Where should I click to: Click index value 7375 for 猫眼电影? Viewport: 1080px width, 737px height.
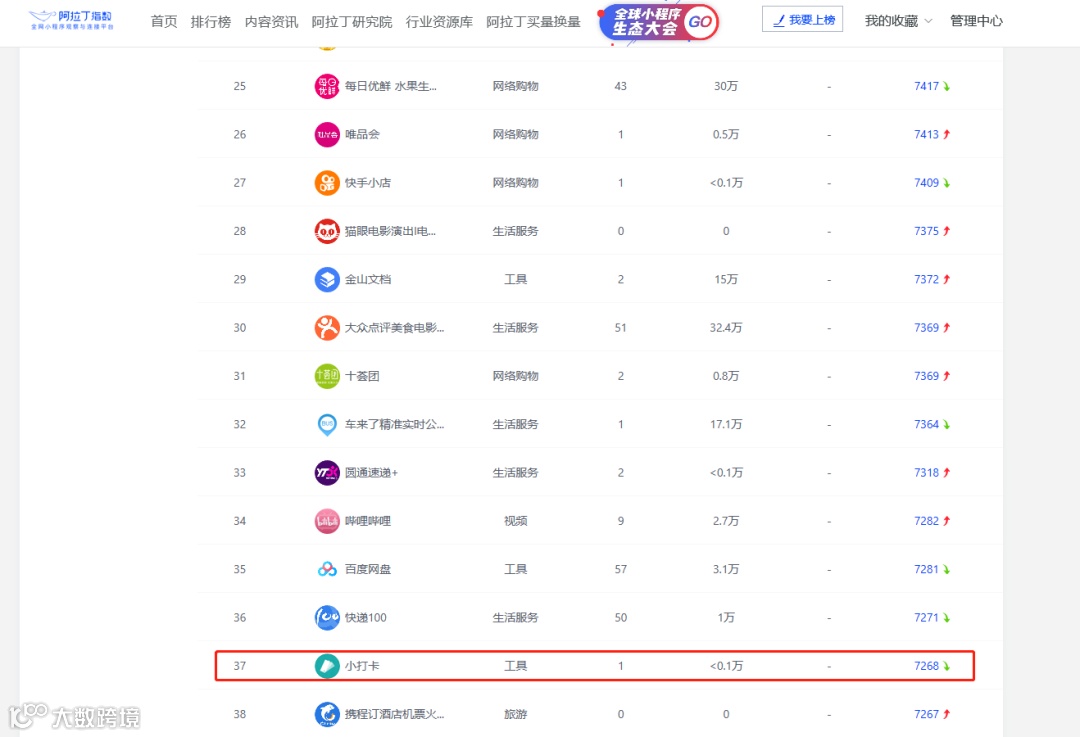tap(926, 231)
